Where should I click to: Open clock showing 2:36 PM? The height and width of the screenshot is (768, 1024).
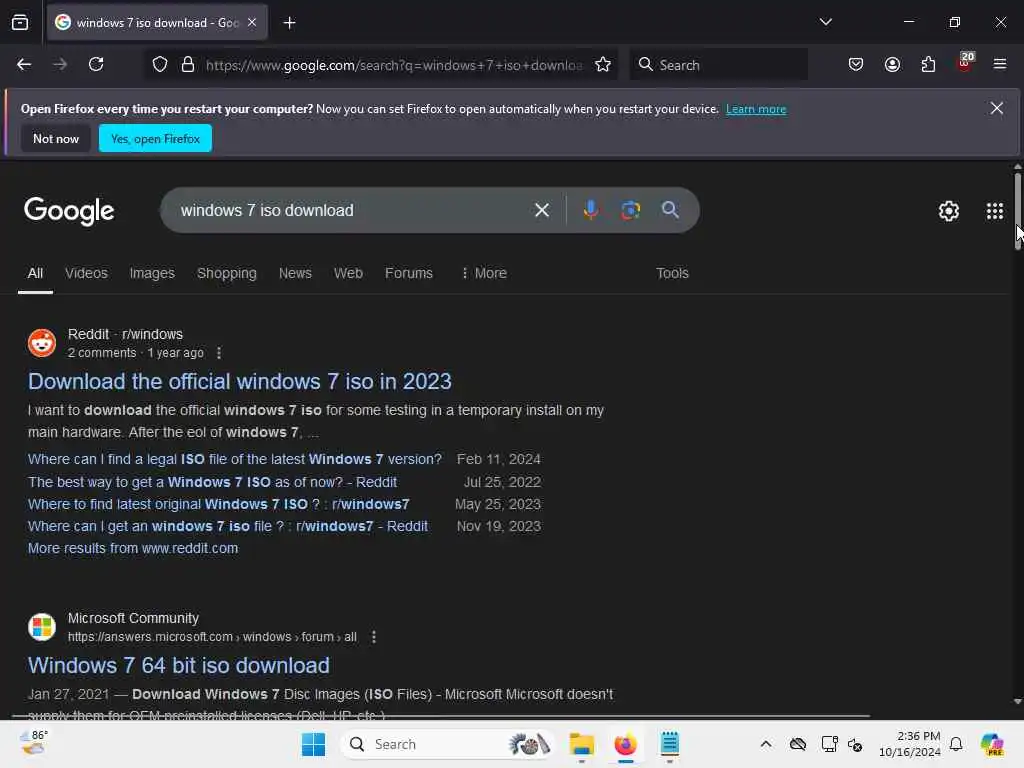click(x=910, y=744)
